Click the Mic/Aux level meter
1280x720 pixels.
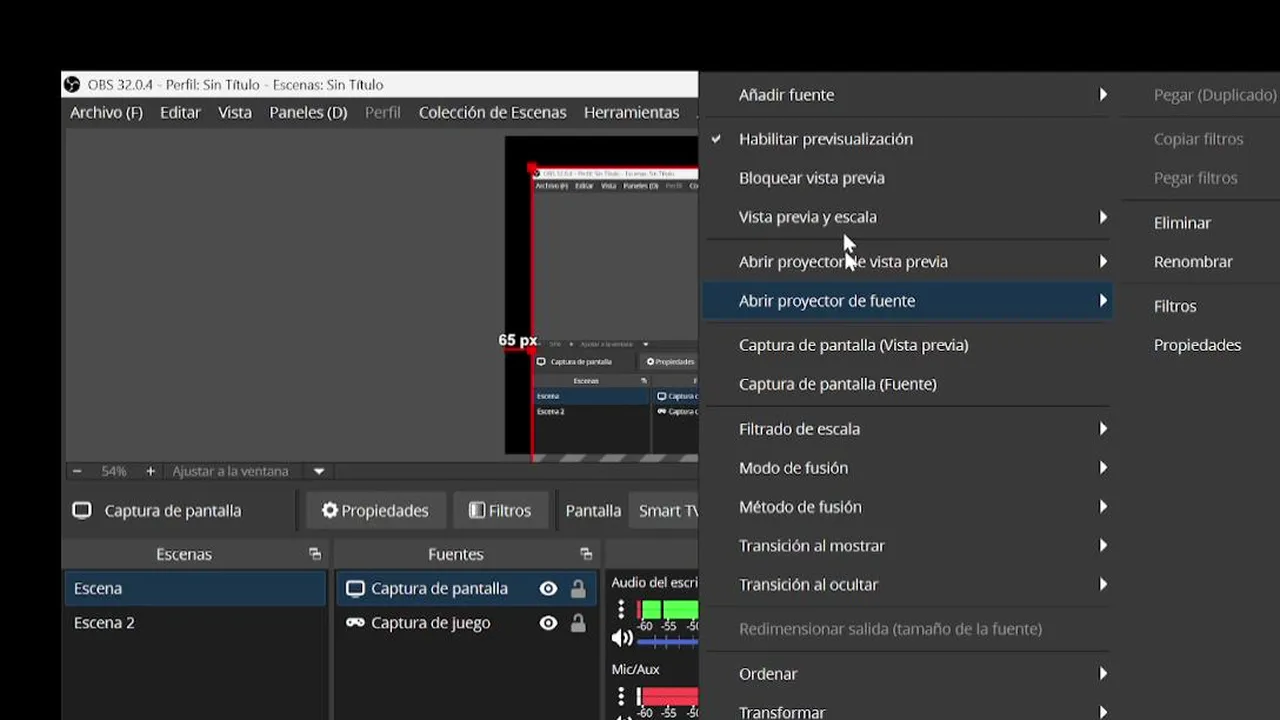pos(668,696)
